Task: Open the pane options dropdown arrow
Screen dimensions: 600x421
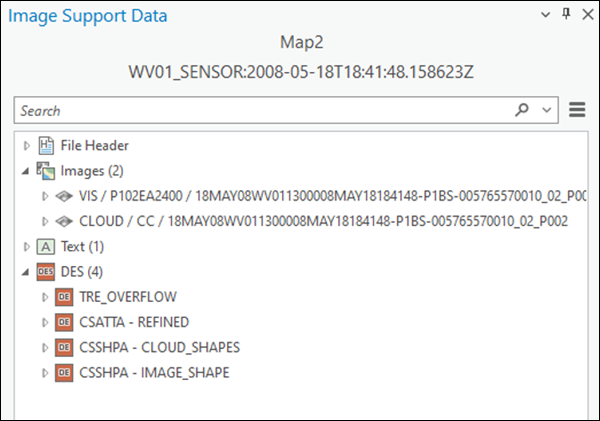Action: (x=545, y=15)
